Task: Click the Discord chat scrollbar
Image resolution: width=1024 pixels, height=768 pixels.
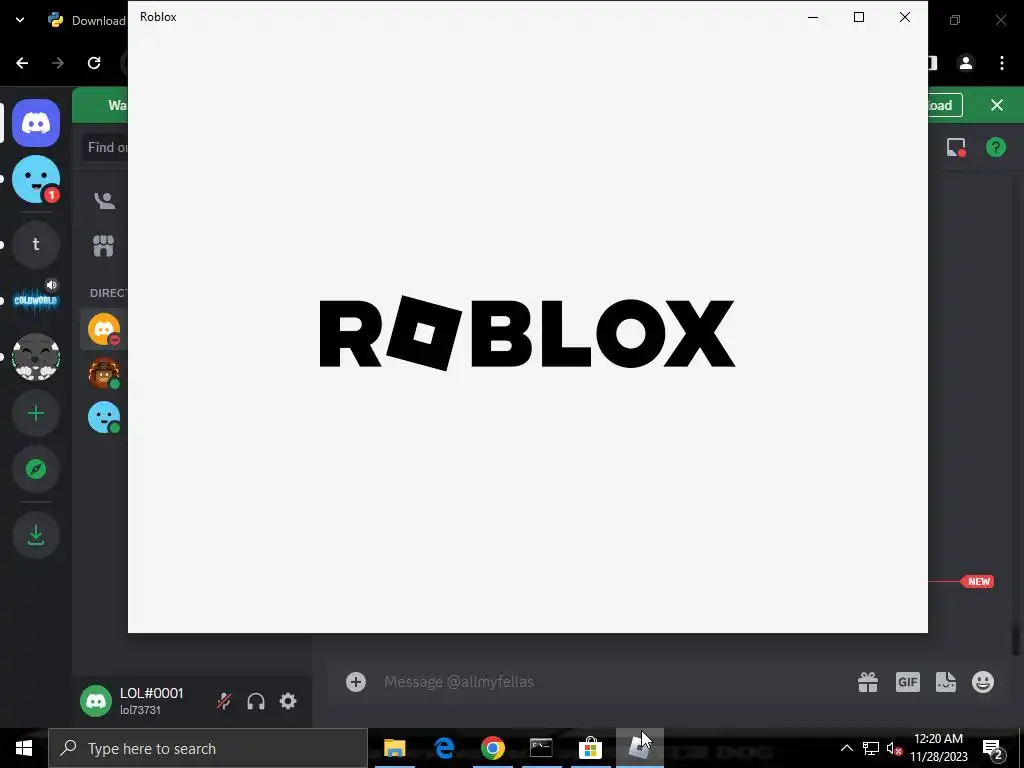Action: click(x=1016, y=640)
